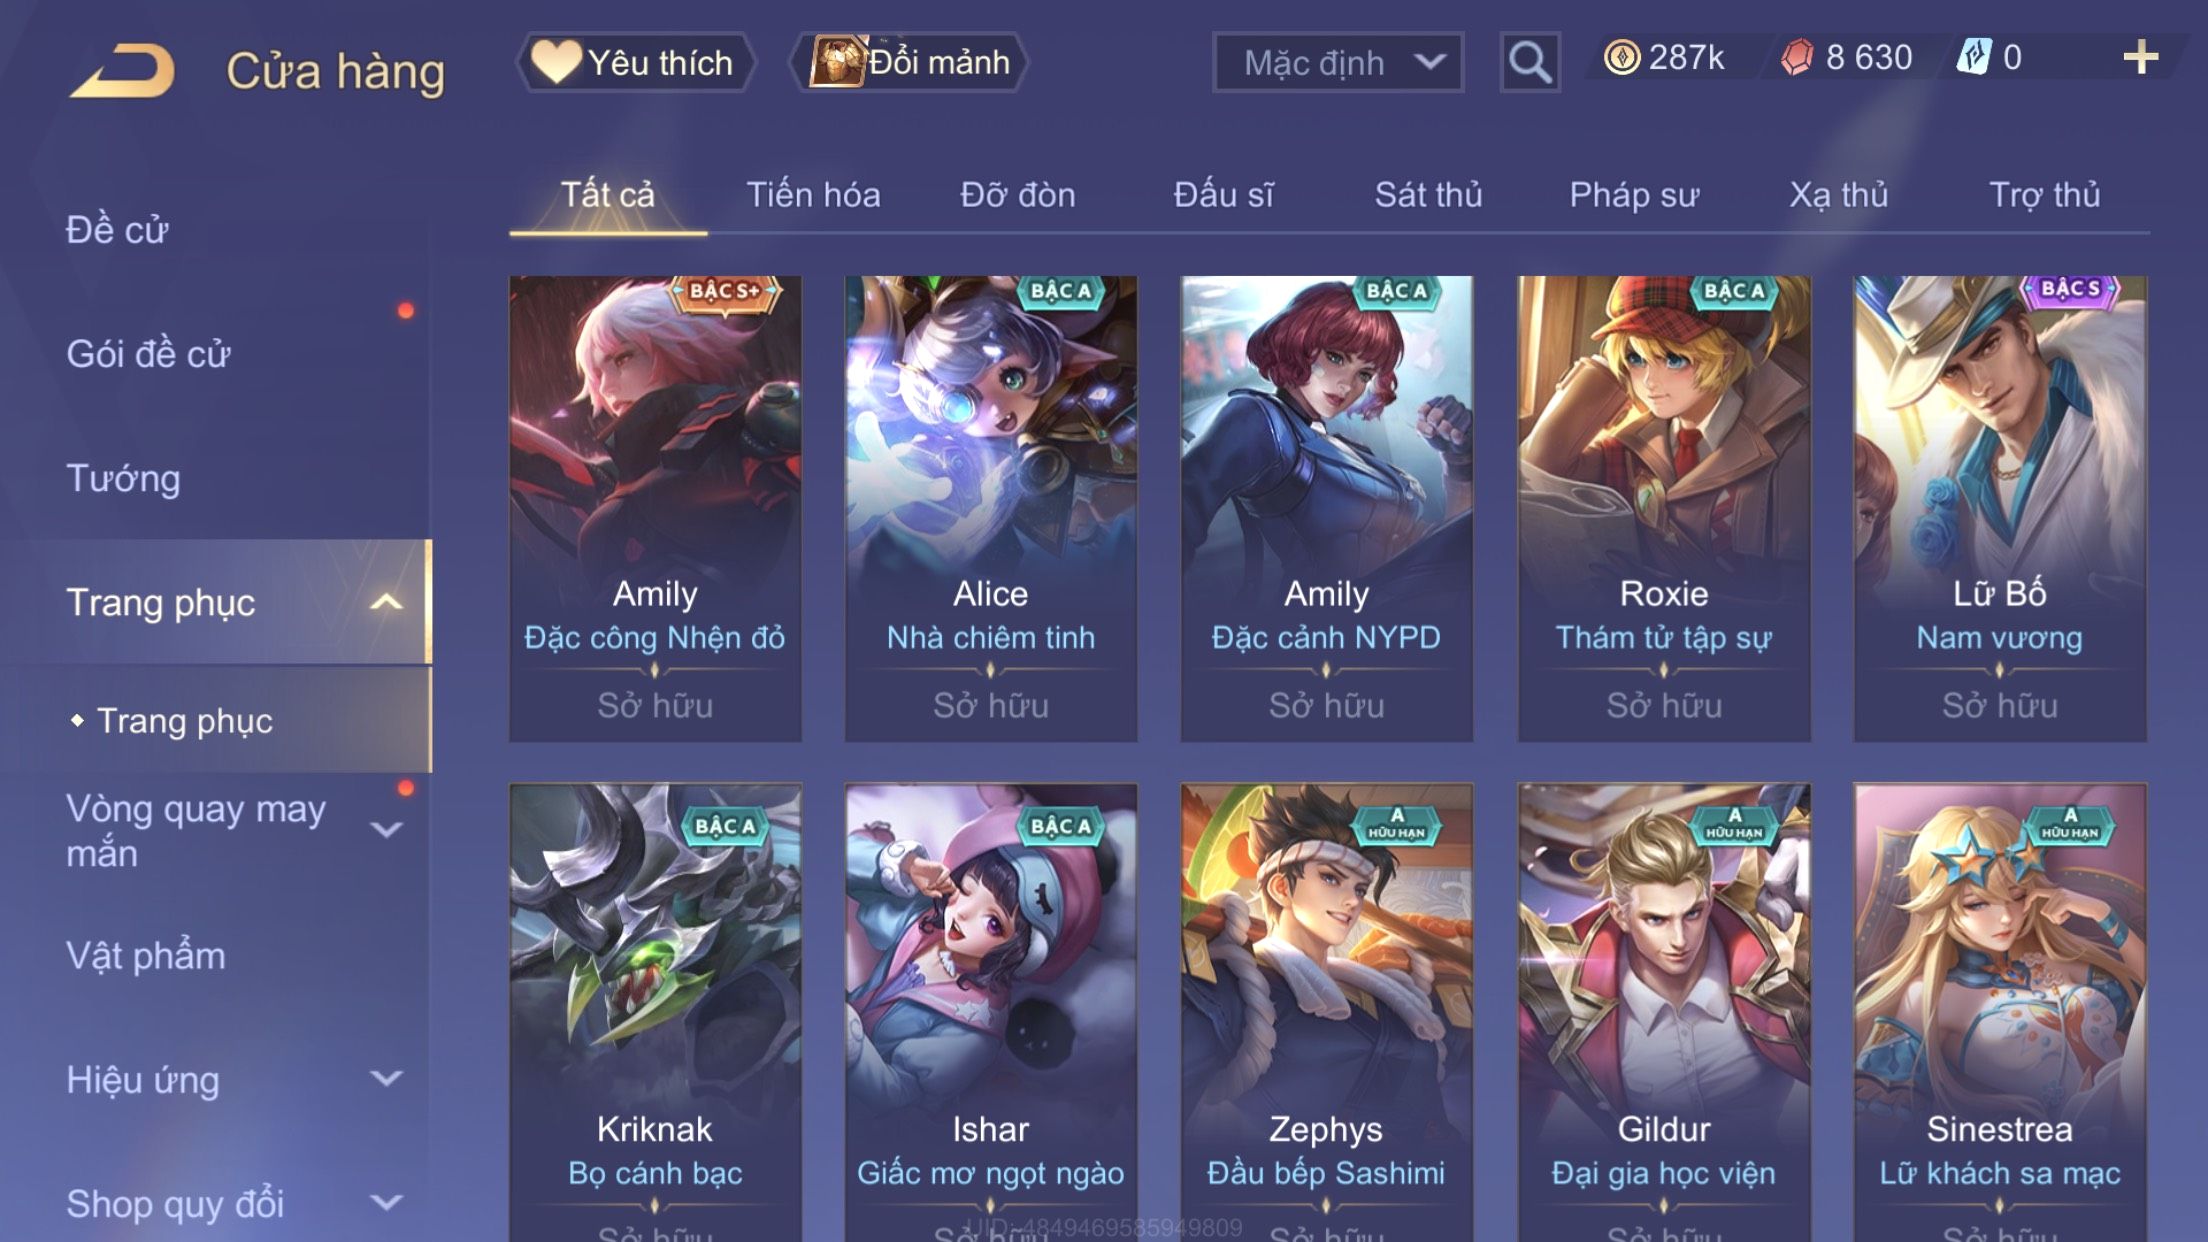2208x1242 pixels.
Task: Open Đổi mảnh fragment exchange
Action: 909,62
